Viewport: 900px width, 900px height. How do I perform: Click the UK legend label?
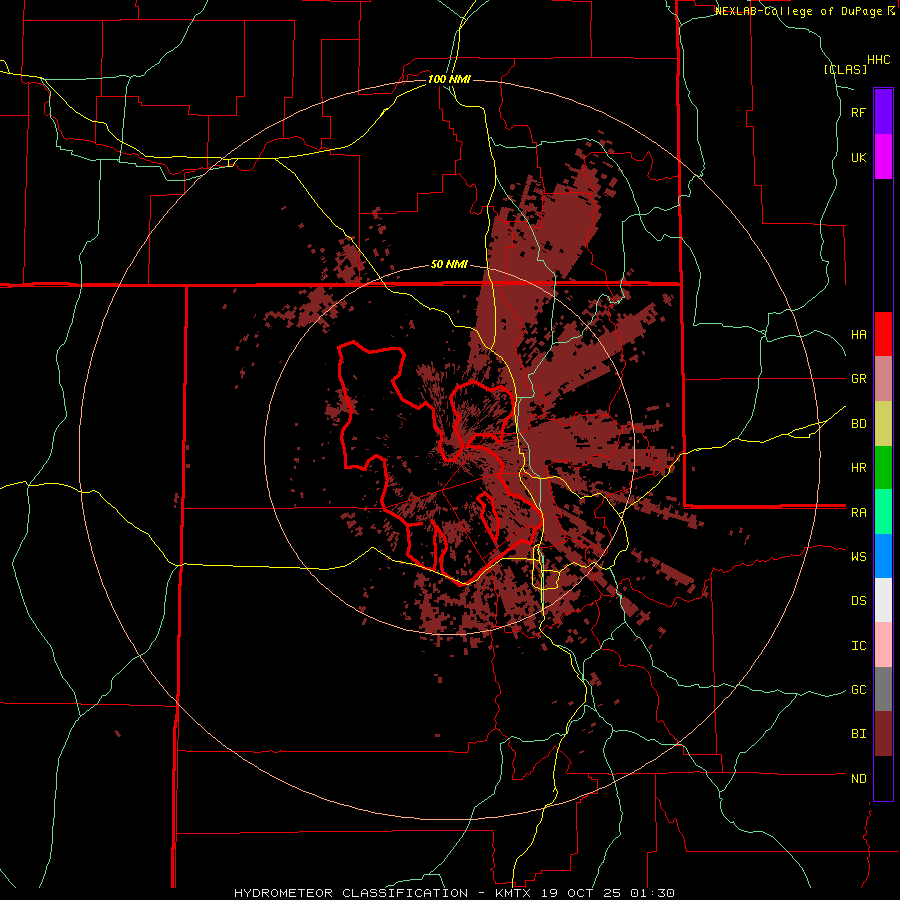click(859, 157)
